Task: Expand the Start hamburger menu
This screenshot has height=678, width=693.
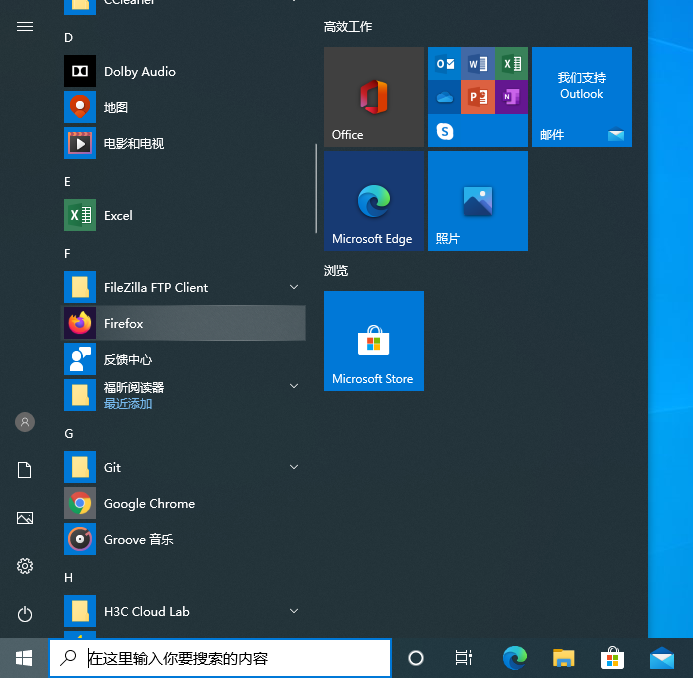Action: [25, 27]
